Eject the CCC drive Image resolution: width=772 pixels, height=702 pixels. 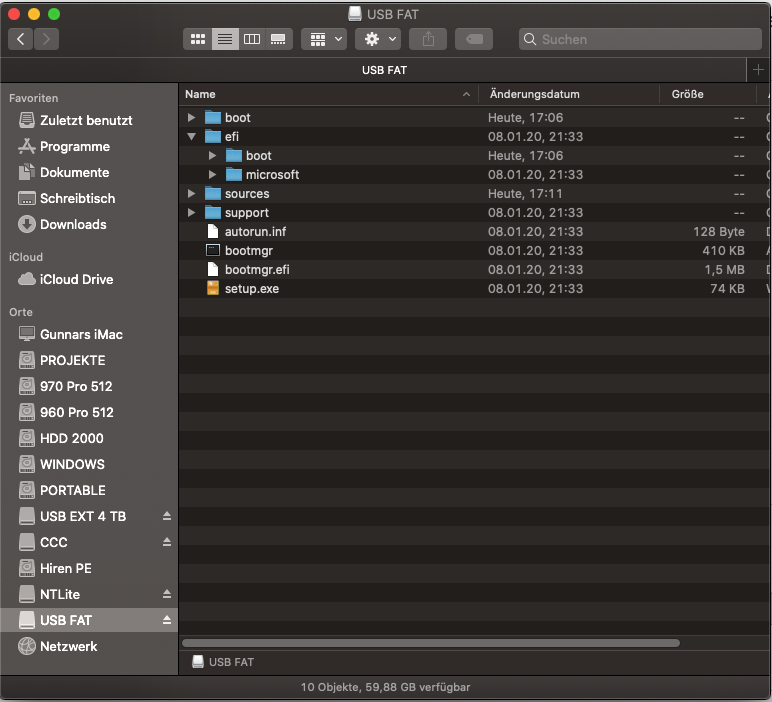coord(167,542)
